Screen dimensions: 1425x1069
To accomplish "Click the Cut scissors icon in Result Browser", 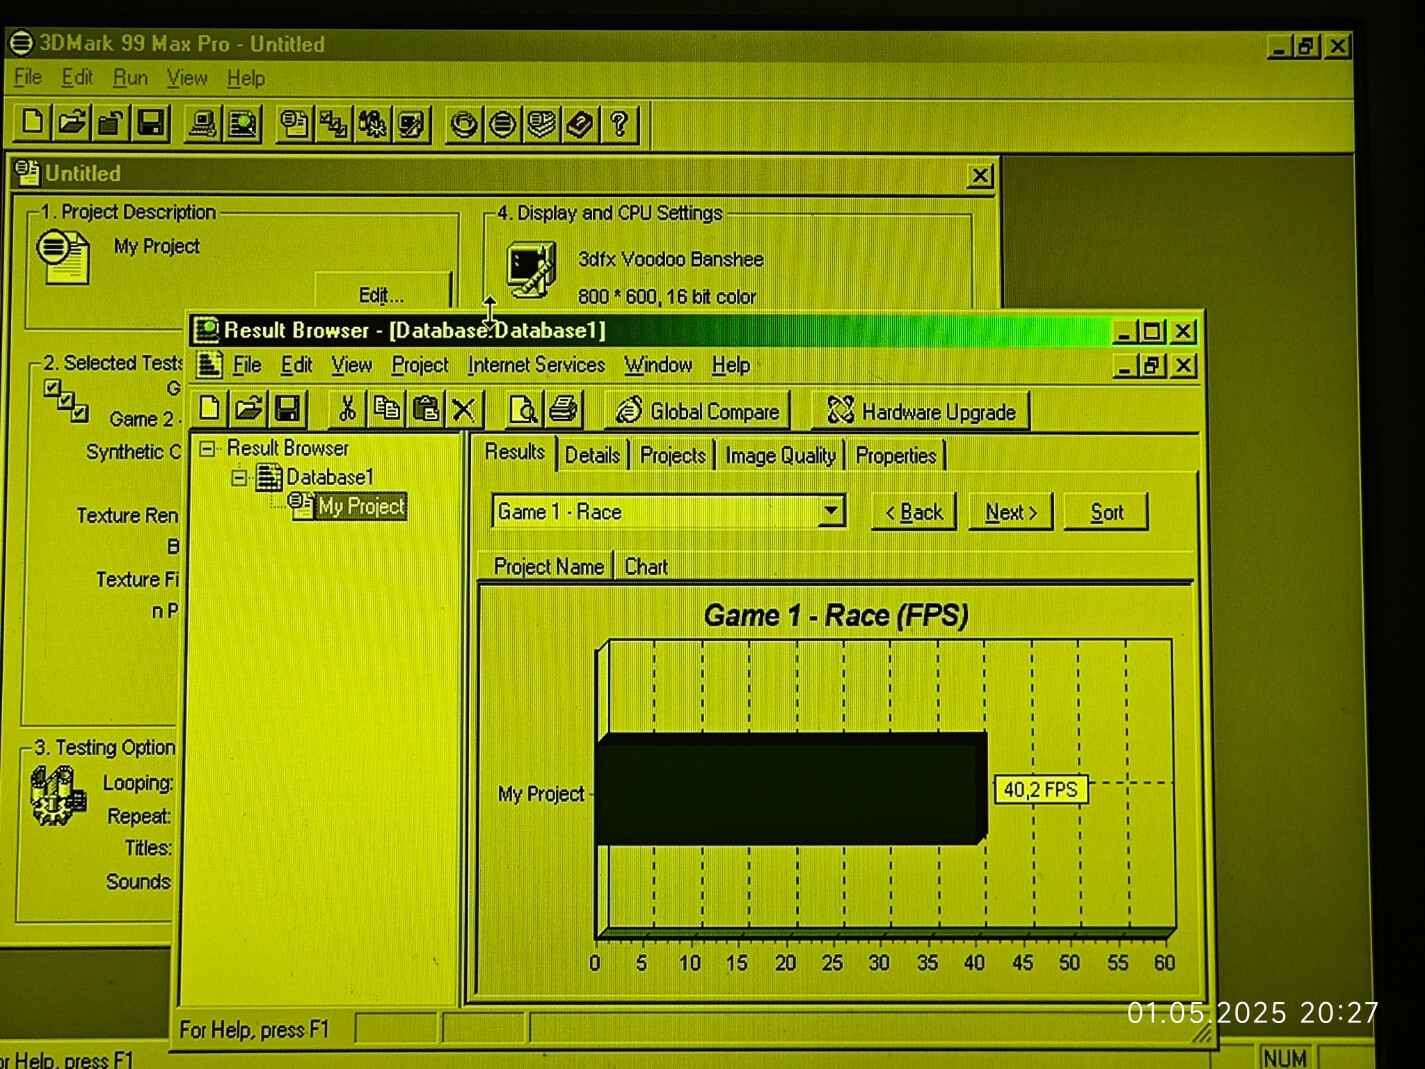I will pos(347,409).
